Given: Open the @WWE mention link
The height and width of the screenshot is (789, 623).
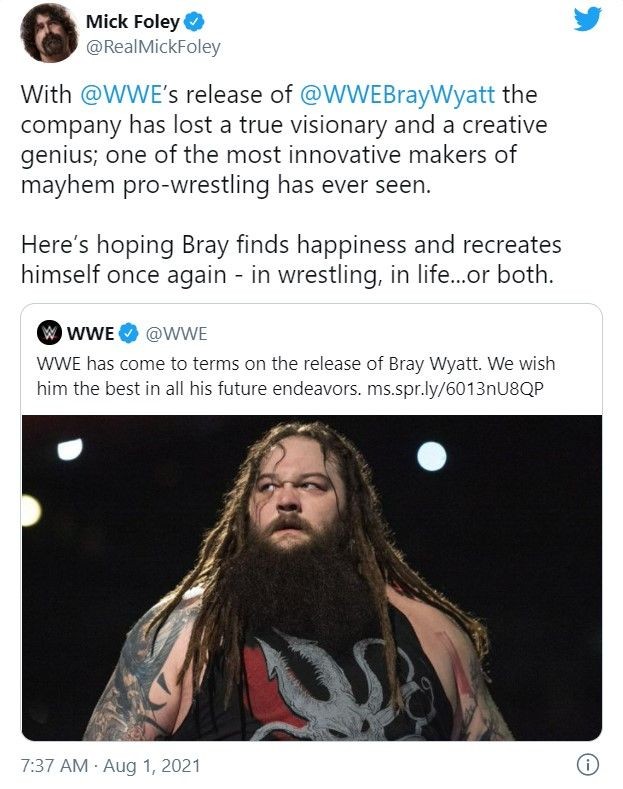Looking at the screenshot, I should coord(121,95).
